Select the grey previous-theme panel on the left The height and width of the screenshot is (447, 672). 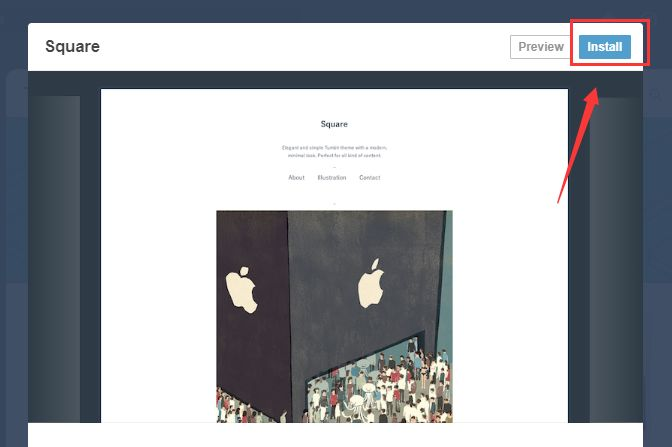click(x=54, y=259)
